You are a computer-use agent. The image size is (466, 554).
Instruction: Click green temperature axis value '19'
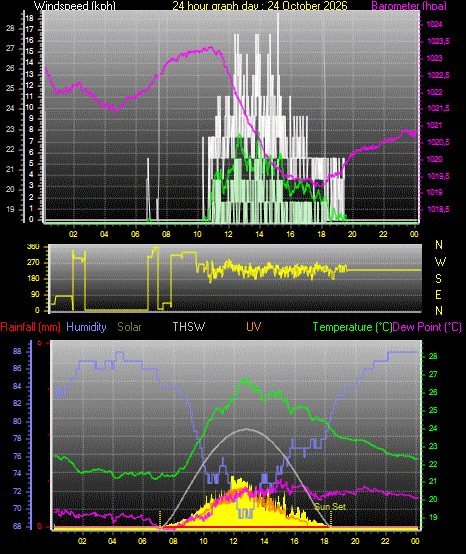click(433, 517)
